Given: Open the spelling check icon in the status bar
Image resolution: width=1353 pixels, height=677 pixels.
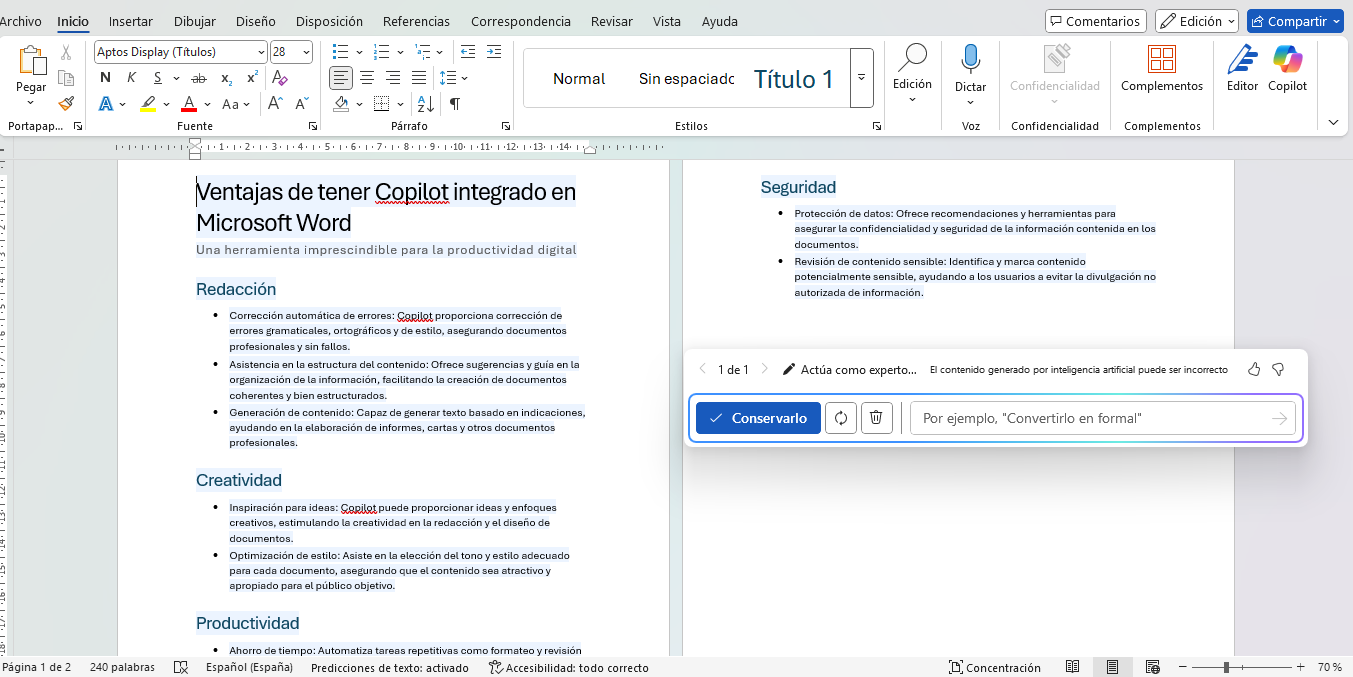Looking at the screenshot, I should [x=181, y=667].
